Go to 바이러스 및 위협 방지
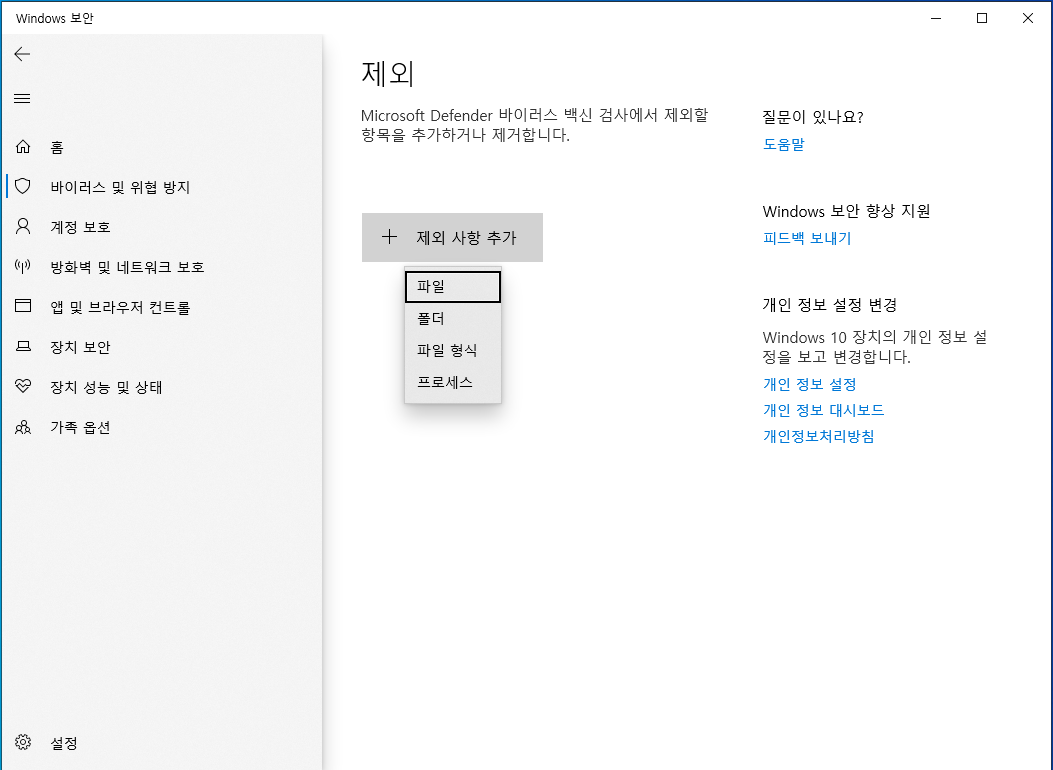Image resolution: width=1053 pixels, height=770 pixels. 120,187
